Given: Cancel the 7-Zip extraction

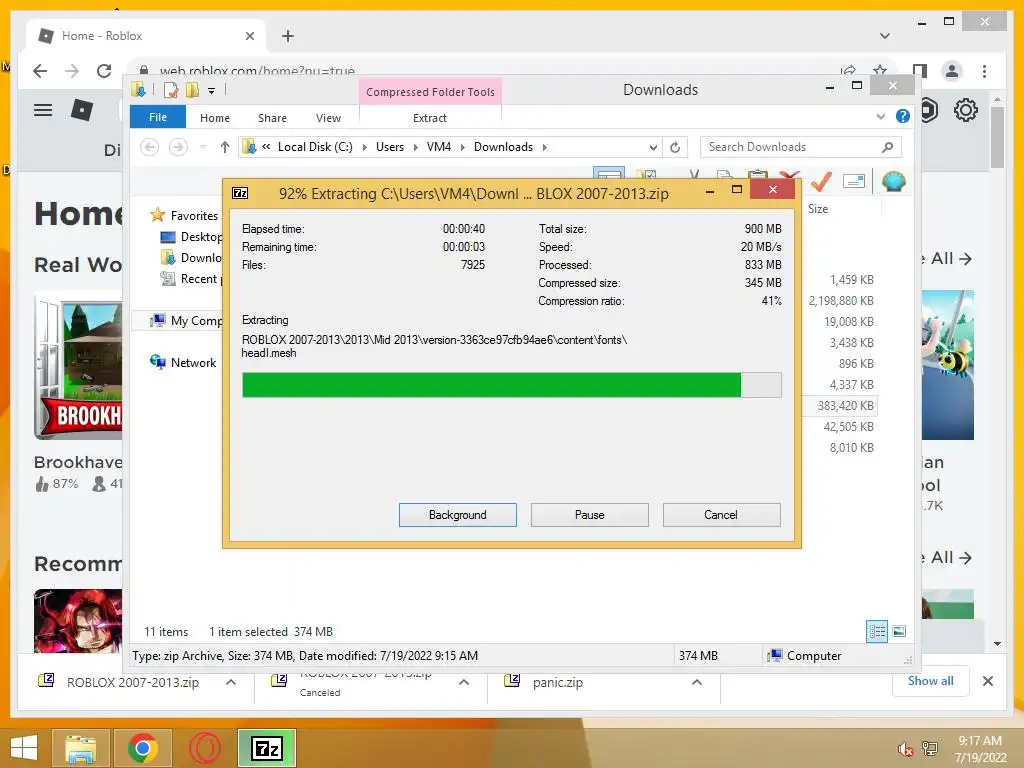Looking at the screenshot, I should pyautogui.click(x=721, y=515).
